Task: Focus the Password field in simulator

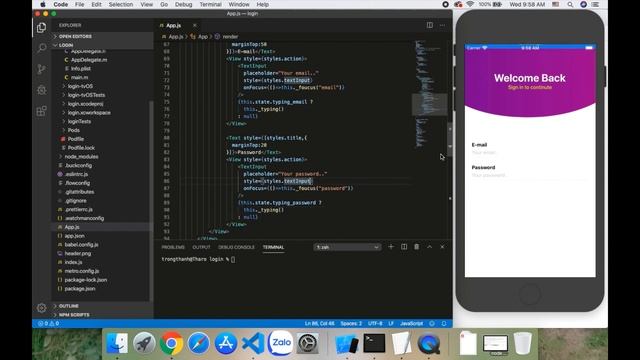Action: point(529,175)
